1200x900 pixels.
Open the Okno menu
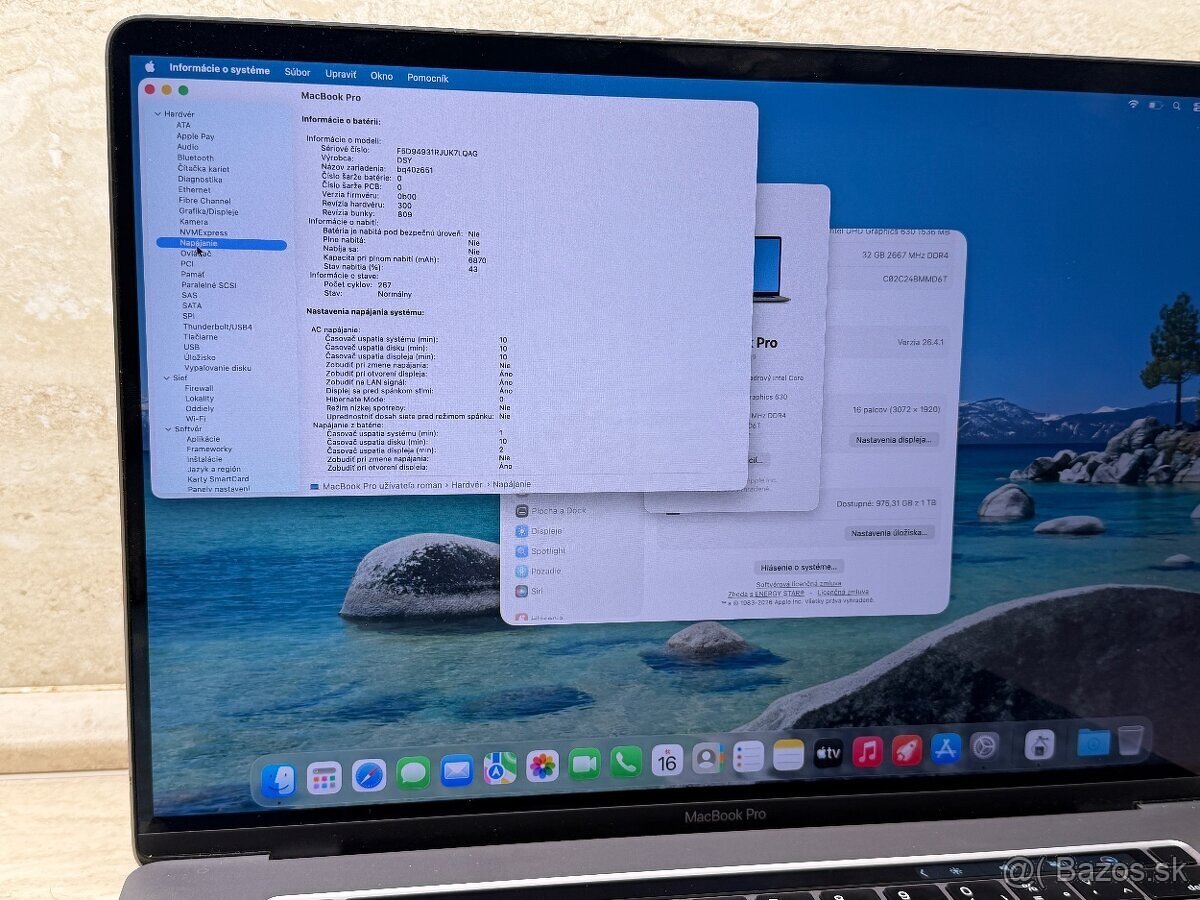(x=381, y=76)
